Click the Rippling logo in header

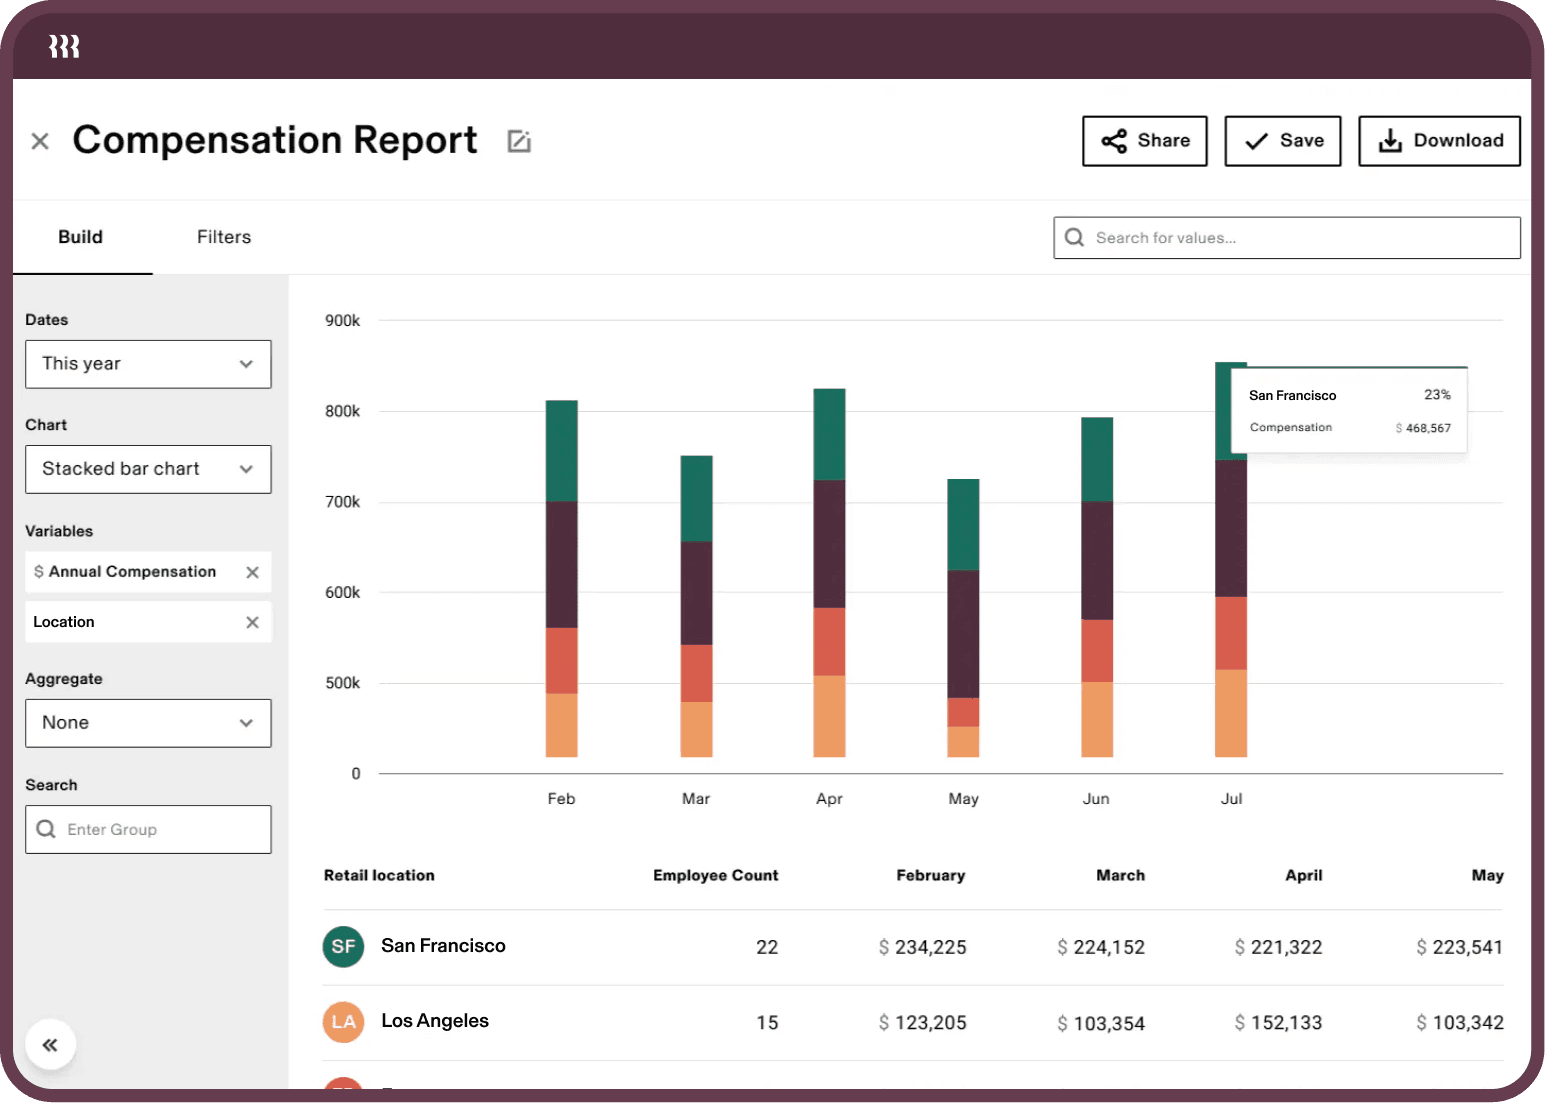pos(64,46)
